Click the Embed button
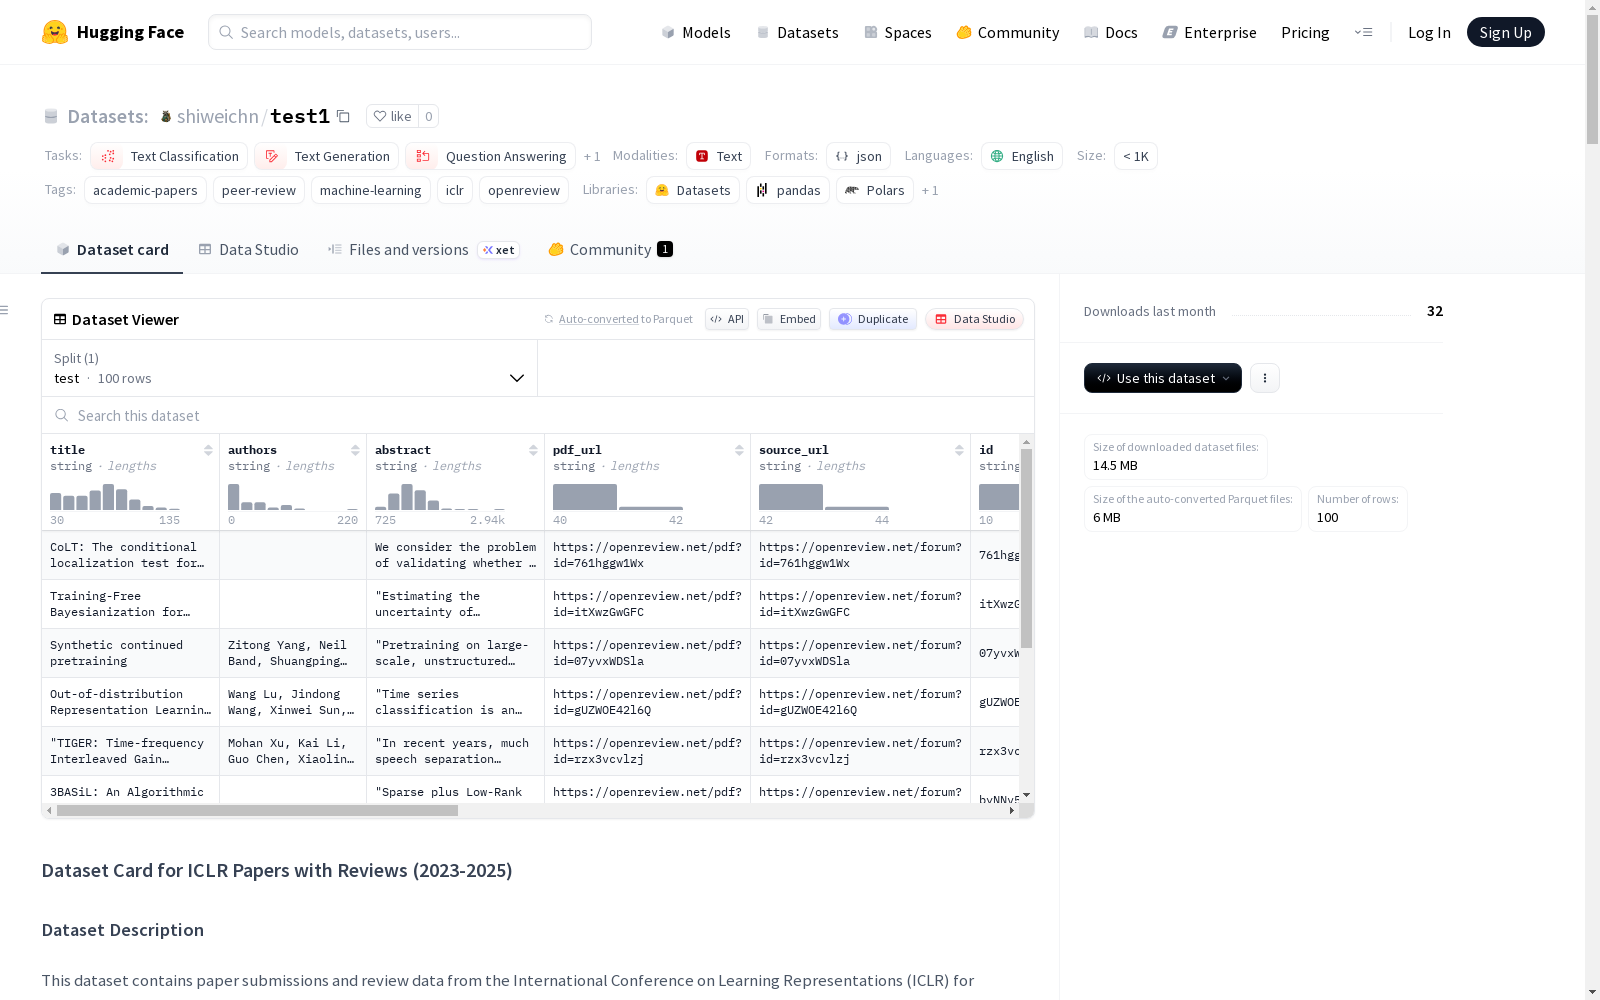 [x=789, y=319]
